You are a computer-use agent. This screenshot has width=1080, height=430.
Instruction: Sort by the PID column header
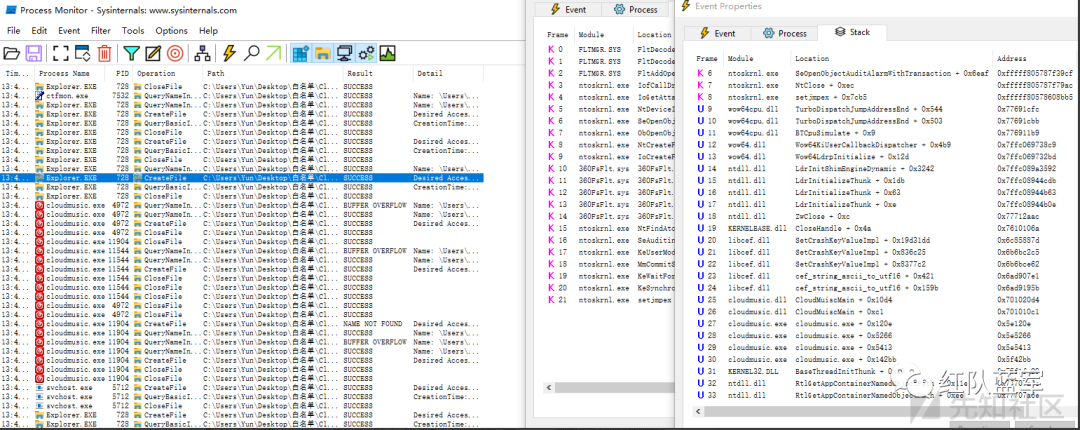pyautogui.click(x=119, y=73)
